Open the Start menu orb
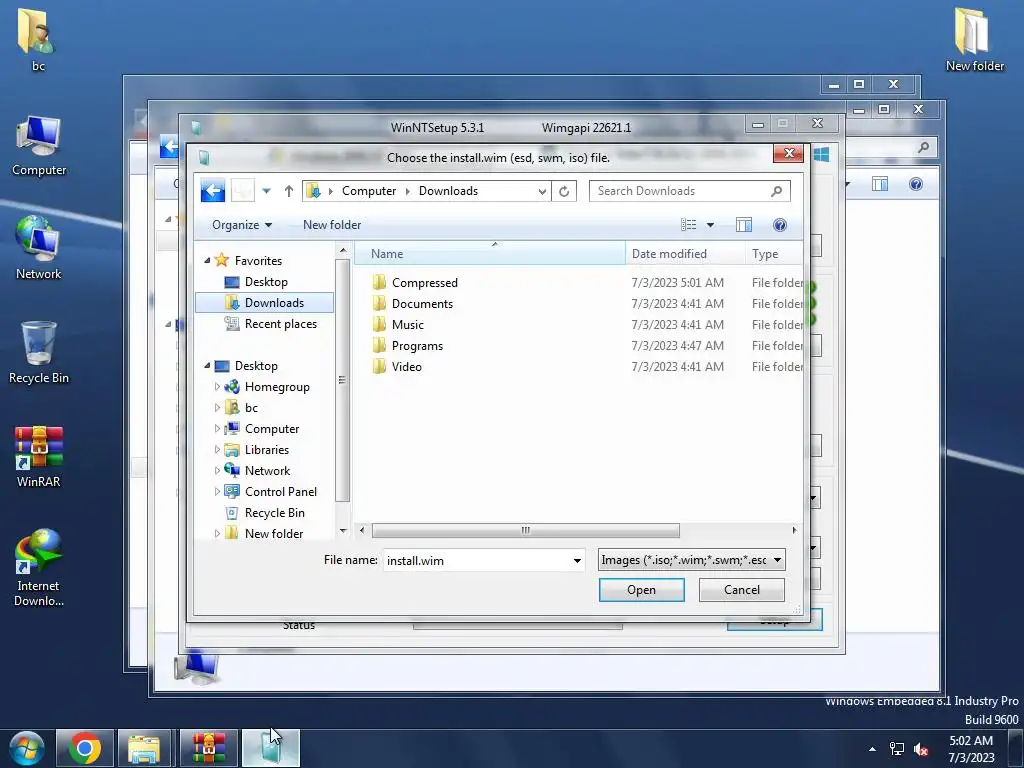This screenshot has height=768, width=1024. (27, 748)
